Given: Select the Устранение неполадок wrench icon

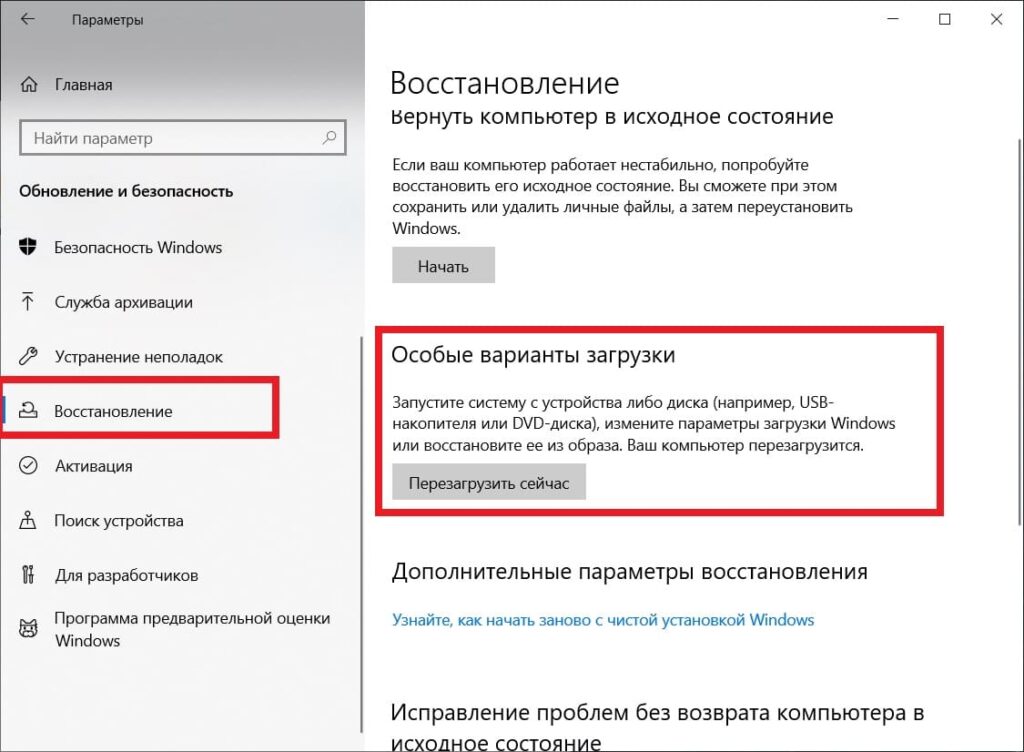Looking at the screenshot, I should [28, 356].
